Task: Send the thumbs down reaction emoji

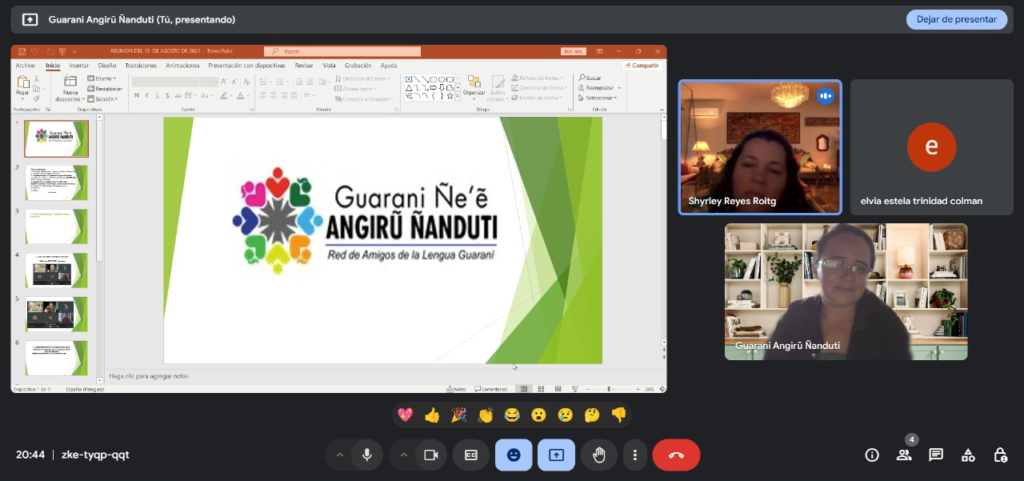Action: pos(618,415)
